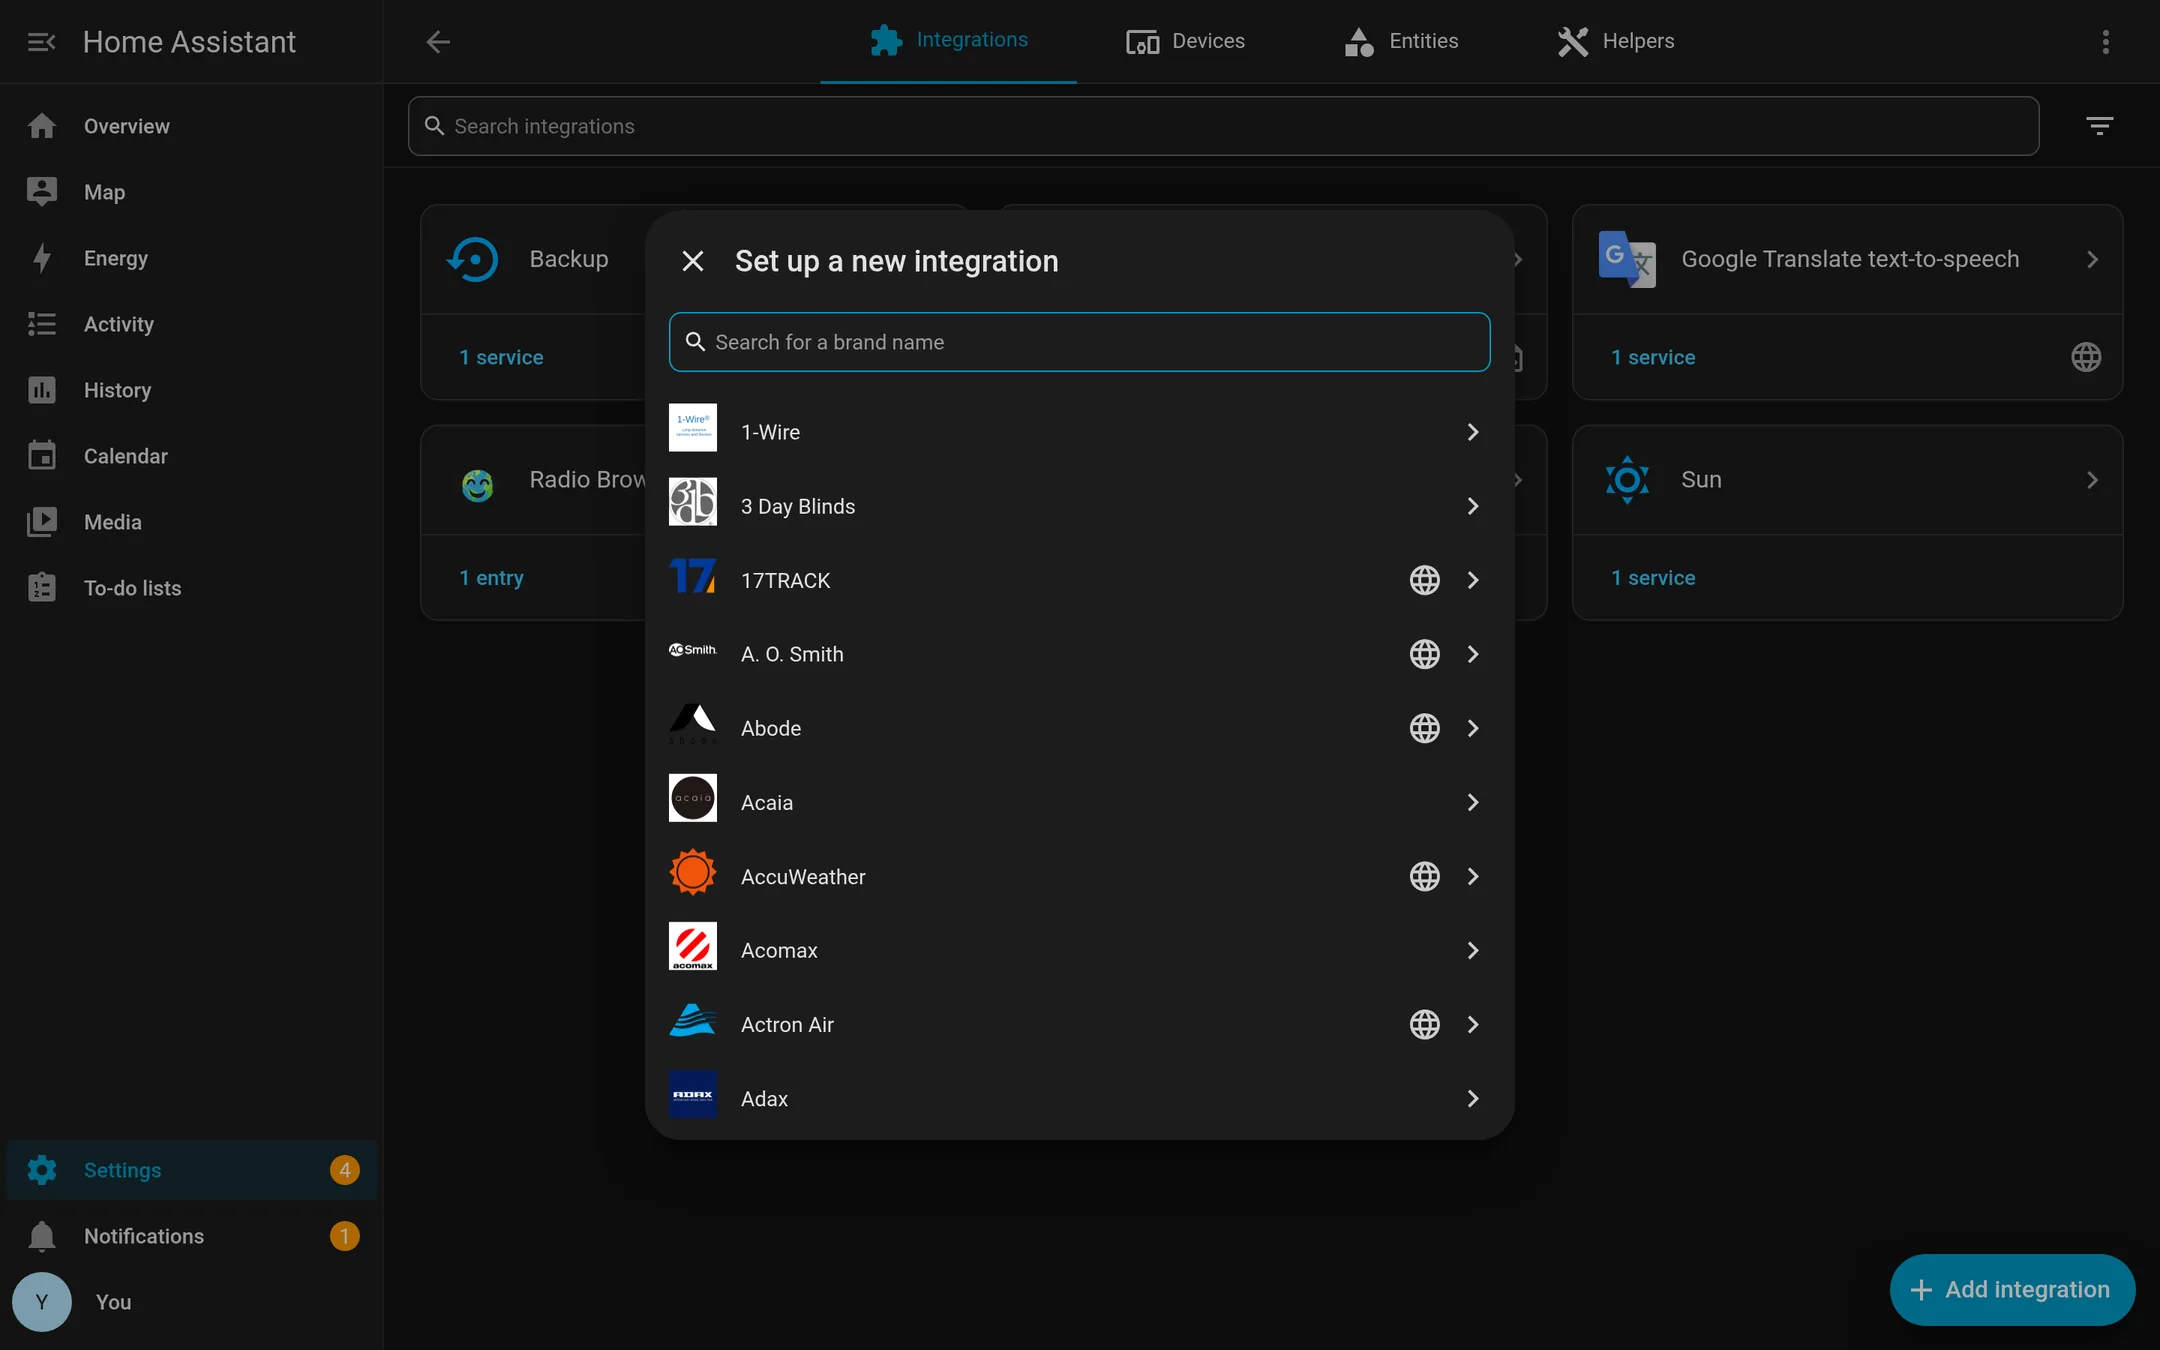Click the Add integration button
The width and height of the screenshot is (2160, 1350).
tap(2012, 1290)
